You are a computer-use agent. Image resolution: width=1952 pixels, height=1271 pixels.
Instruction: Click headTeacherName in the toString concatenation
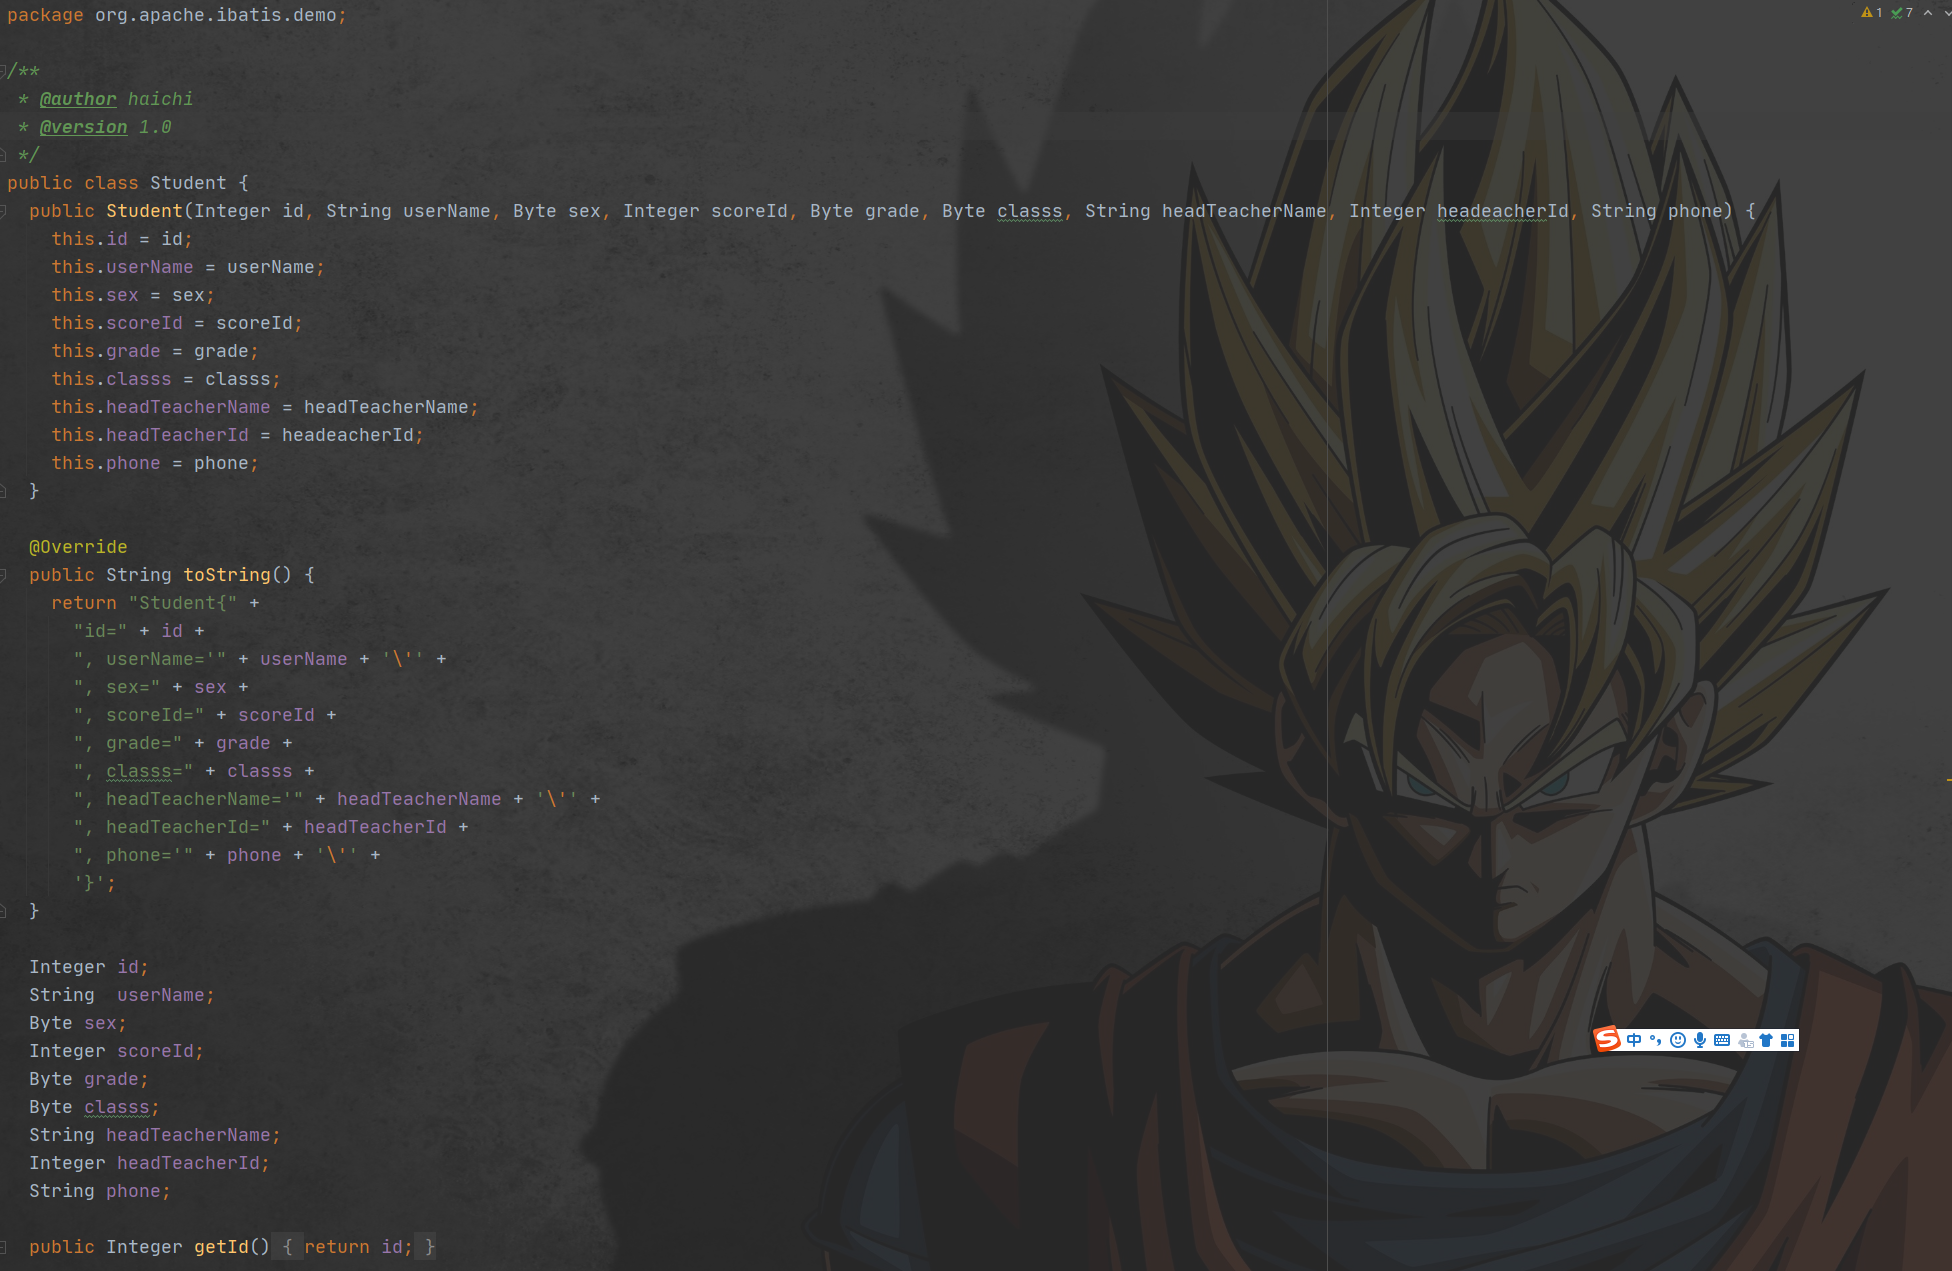coord(419,799)
